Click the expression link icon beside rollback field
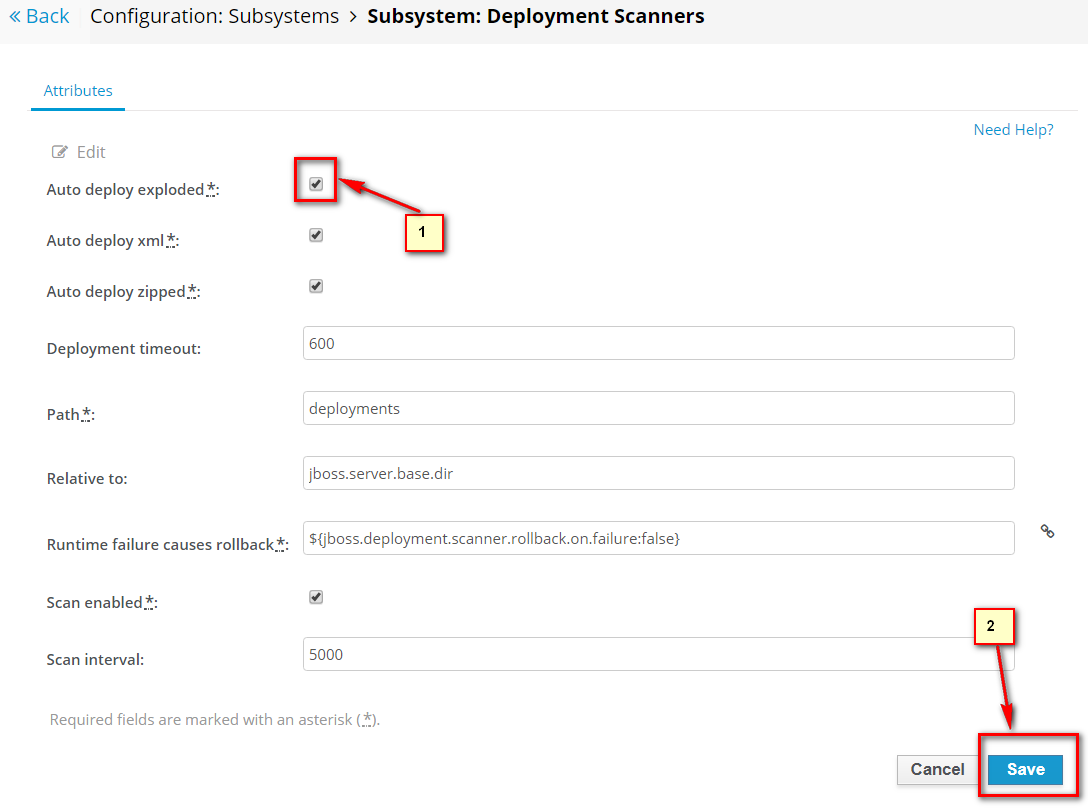1088x809 pixels. click(x=1047, y=532)
